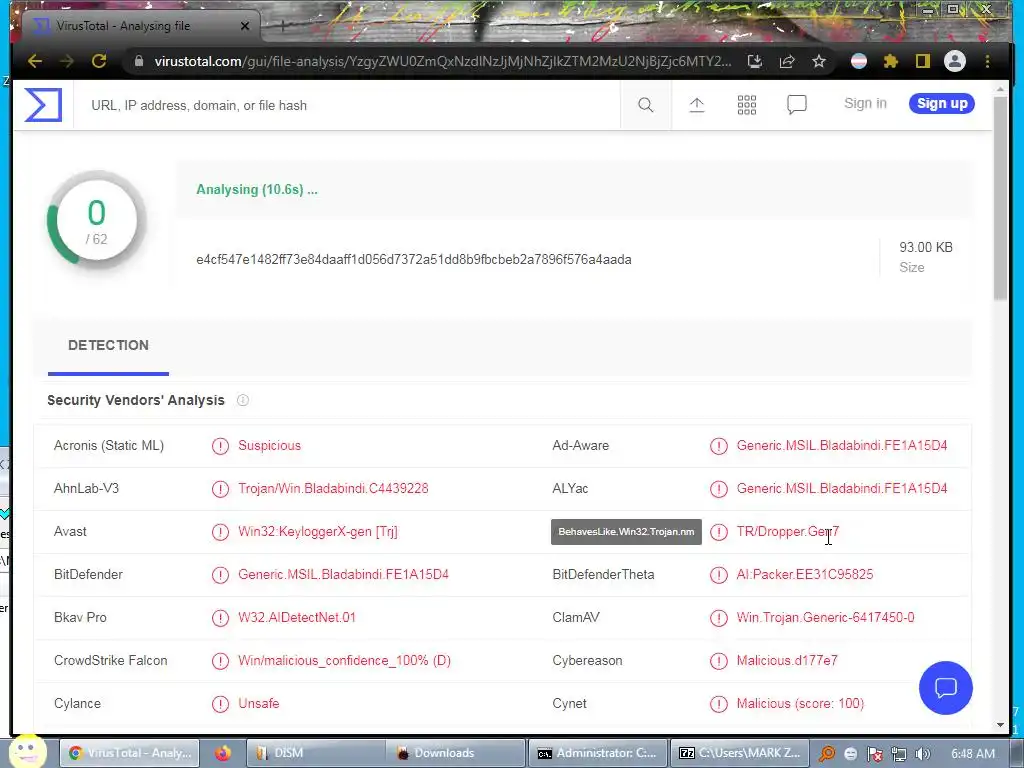Click the Cylance Unsafe result
Screen dimensions: 1024x768
(x=259, y=704)
